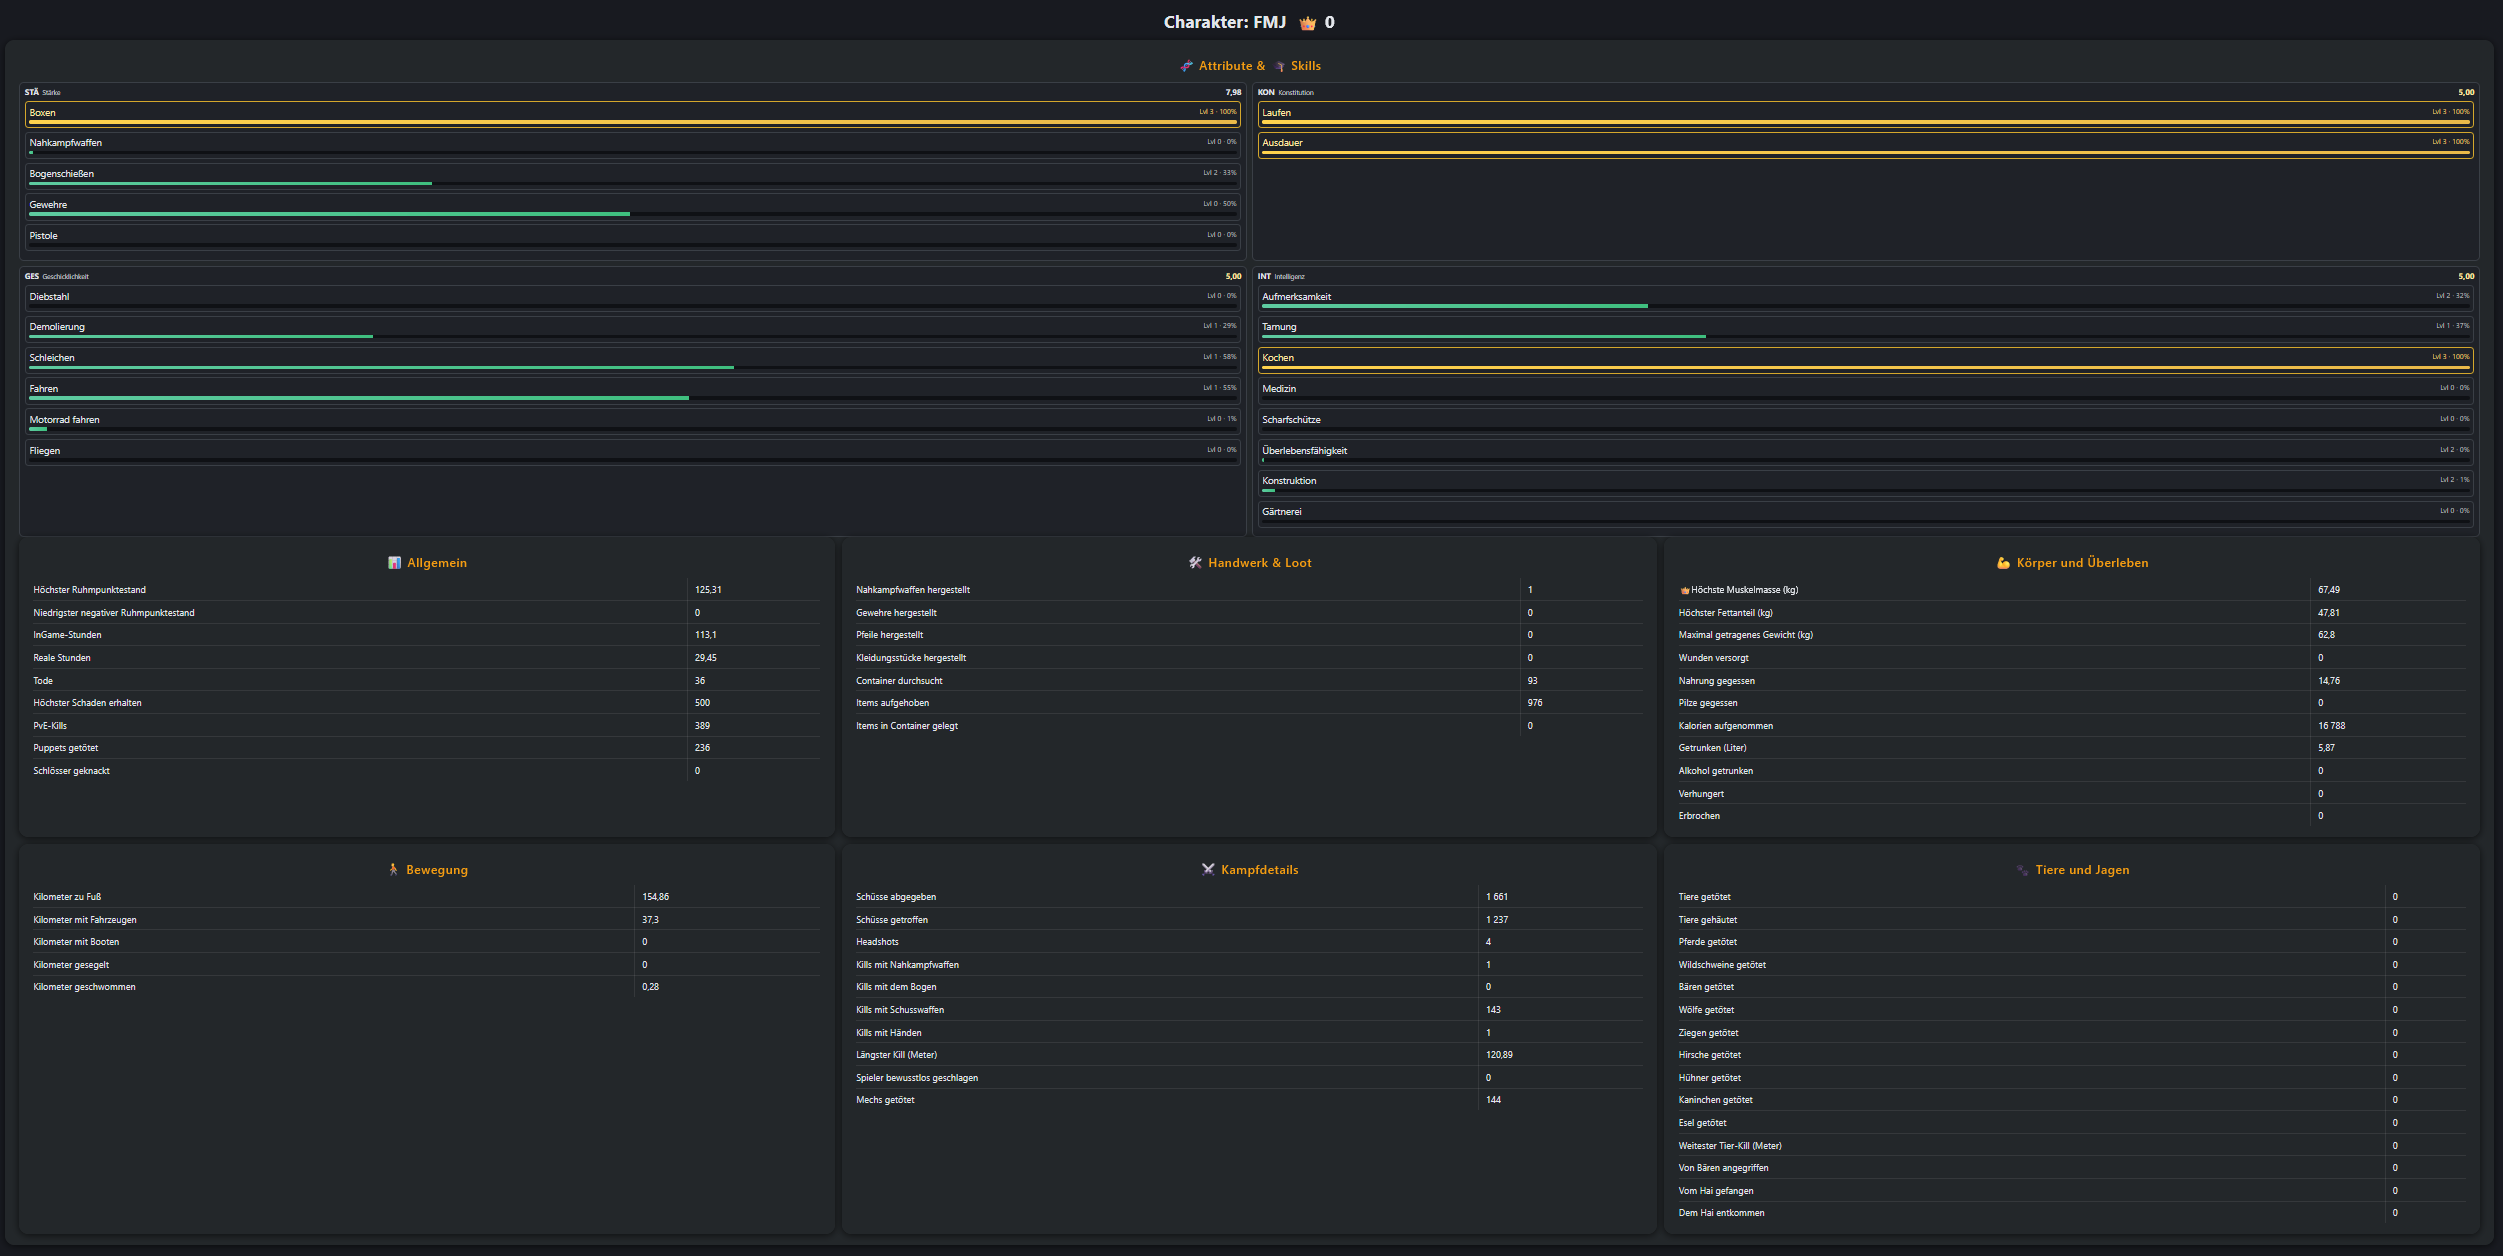Image resolution: width=2503 pixels, height=1256 pixels.
Task: Toggle the Kochen skill highlight
Action: [x=1866, y=358]
